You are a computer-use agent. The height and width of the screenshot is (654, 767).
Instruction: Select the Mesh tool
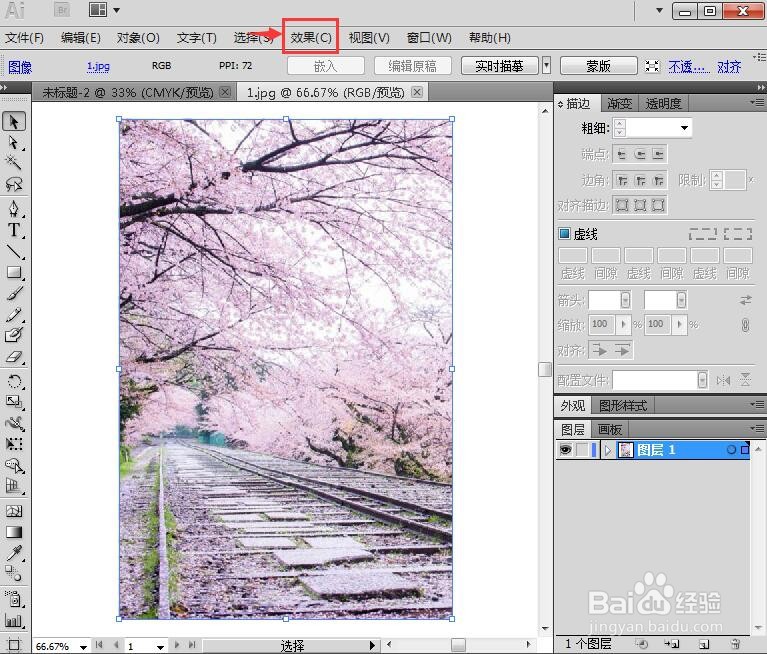pos(14,511)
